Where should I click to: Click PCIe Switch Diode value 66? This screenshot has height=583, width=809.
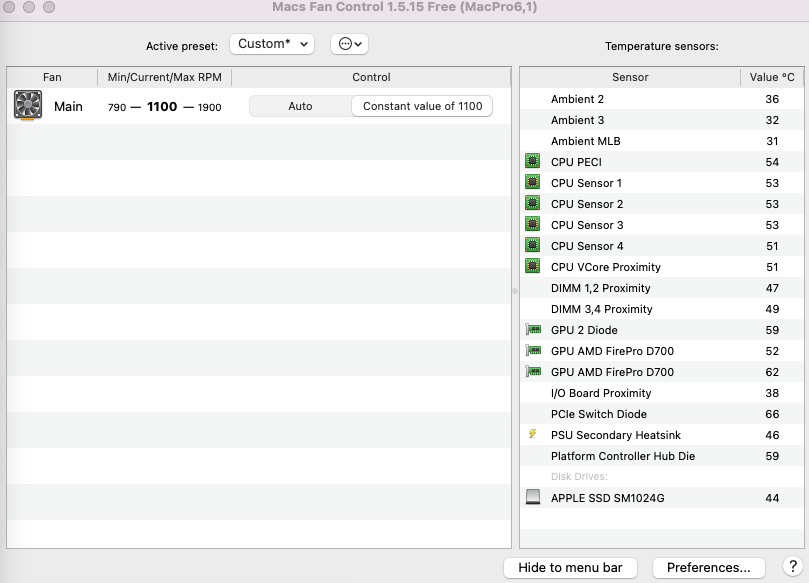772,414
